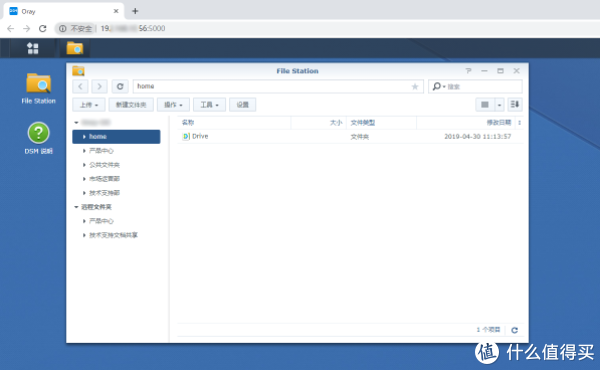Click 新建文件夹 create folder button
The width and height of the screenshot is (600, 370).
pyautogui.click(x=131, y=104)
